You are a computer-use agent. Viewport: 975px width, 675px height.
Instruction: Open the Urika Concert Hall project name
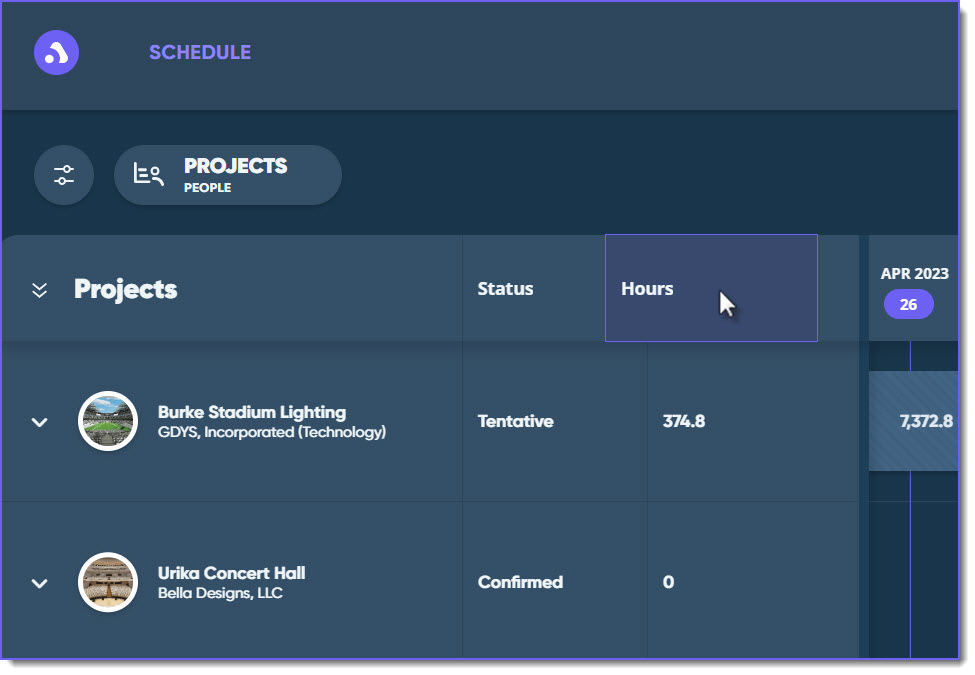click(x=231, y=573)
